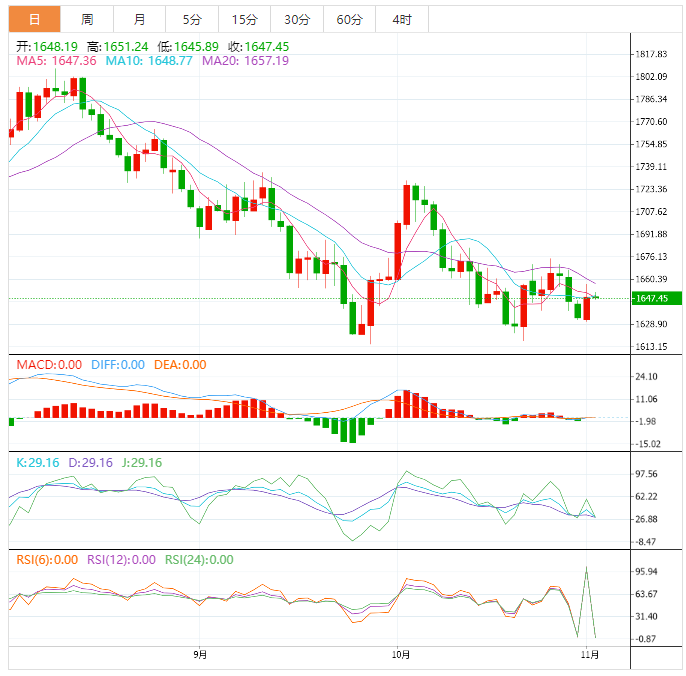
Task: Click the 10月 date axis marker
Action: [401, 655]
